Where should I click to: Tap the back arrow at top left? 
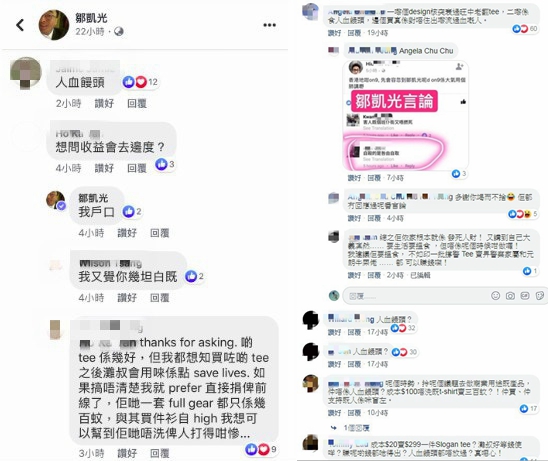20,25
